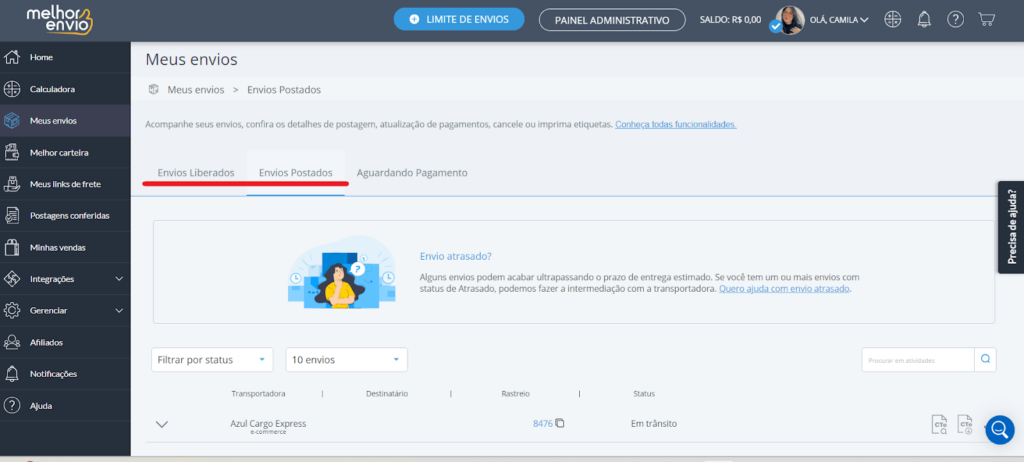
Task: Click the Procurar em atividades search field
Action: pos(918,359)
